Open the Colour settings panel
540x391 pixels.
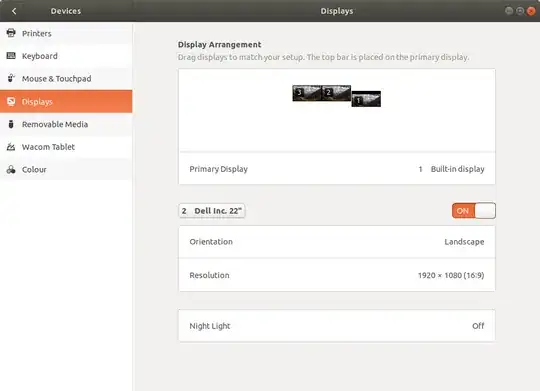pos(66,169)
